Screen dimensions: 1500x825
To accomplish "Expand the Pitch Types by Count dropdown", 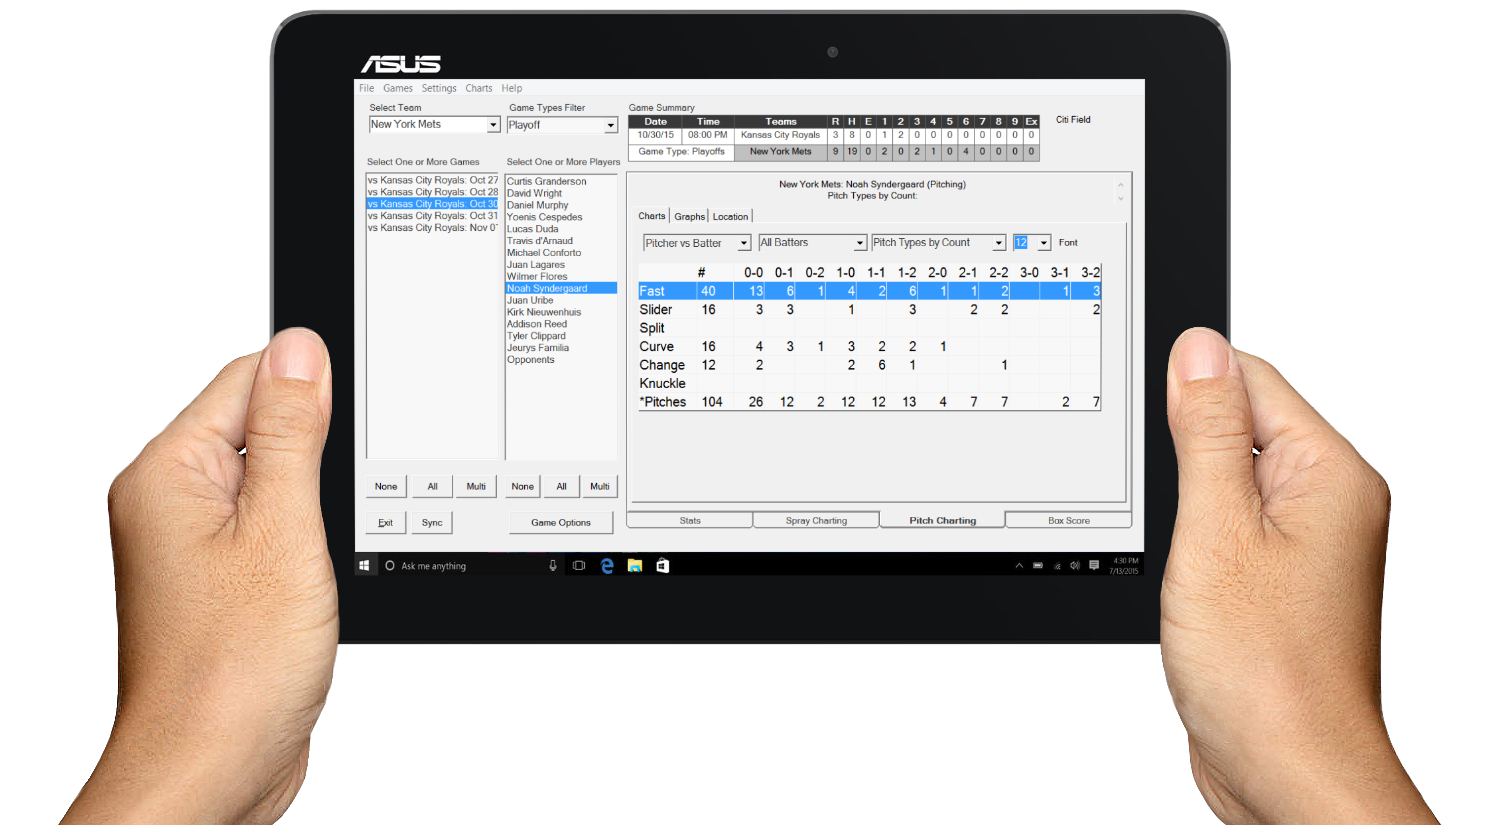I will click(999, 243).
